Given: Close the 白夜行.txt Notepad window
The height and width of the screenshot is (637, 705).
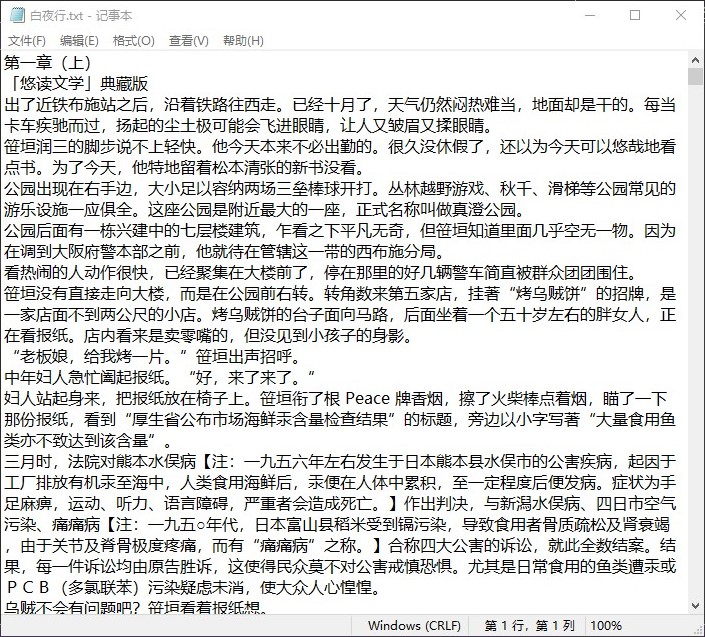Looking at the screenshot, I should pyautogui.click(x=681, y=15).
